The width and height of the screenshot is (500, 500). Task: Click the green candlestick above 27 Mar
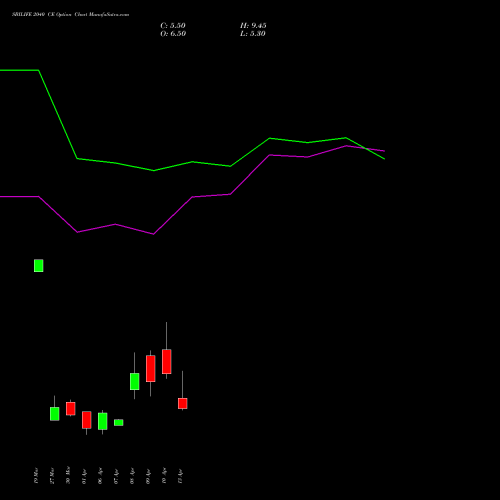tap(55, 414)
